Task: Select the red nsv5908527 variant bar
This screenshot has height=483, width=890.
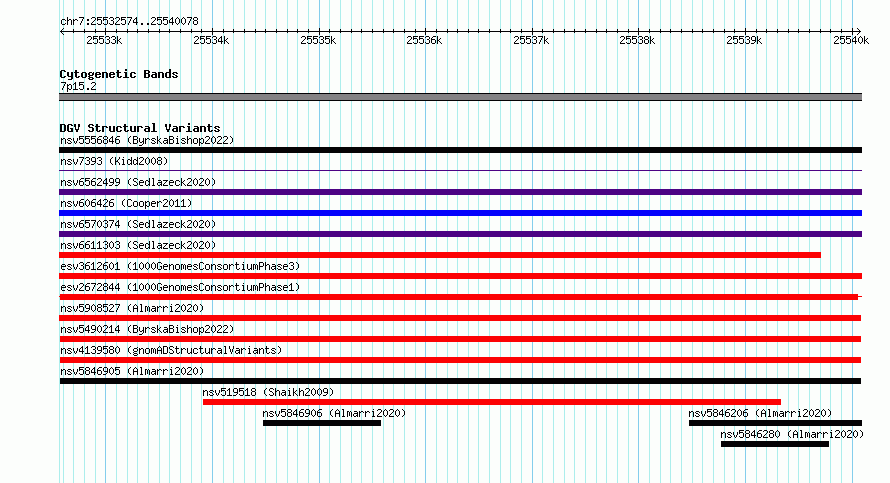Action: (460, 318)
